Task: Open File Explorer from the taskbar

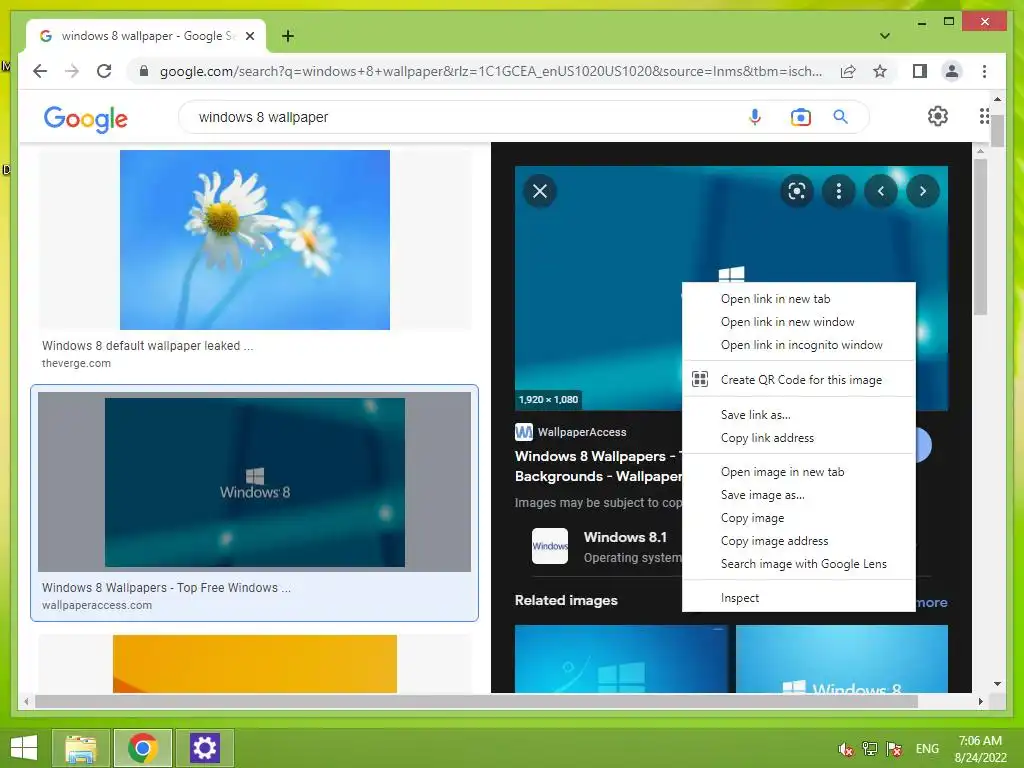Action: (80, 748)
